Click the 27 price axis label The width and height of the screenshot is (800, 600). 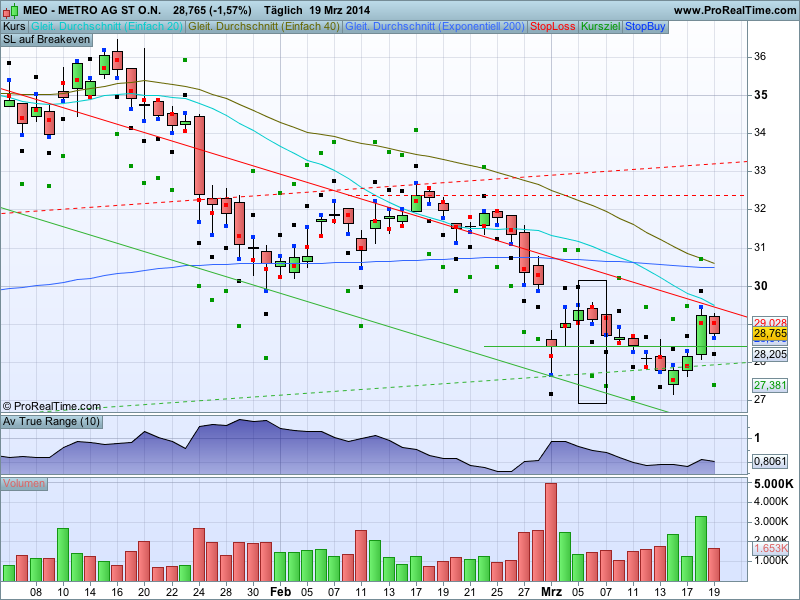click(760, 399)
